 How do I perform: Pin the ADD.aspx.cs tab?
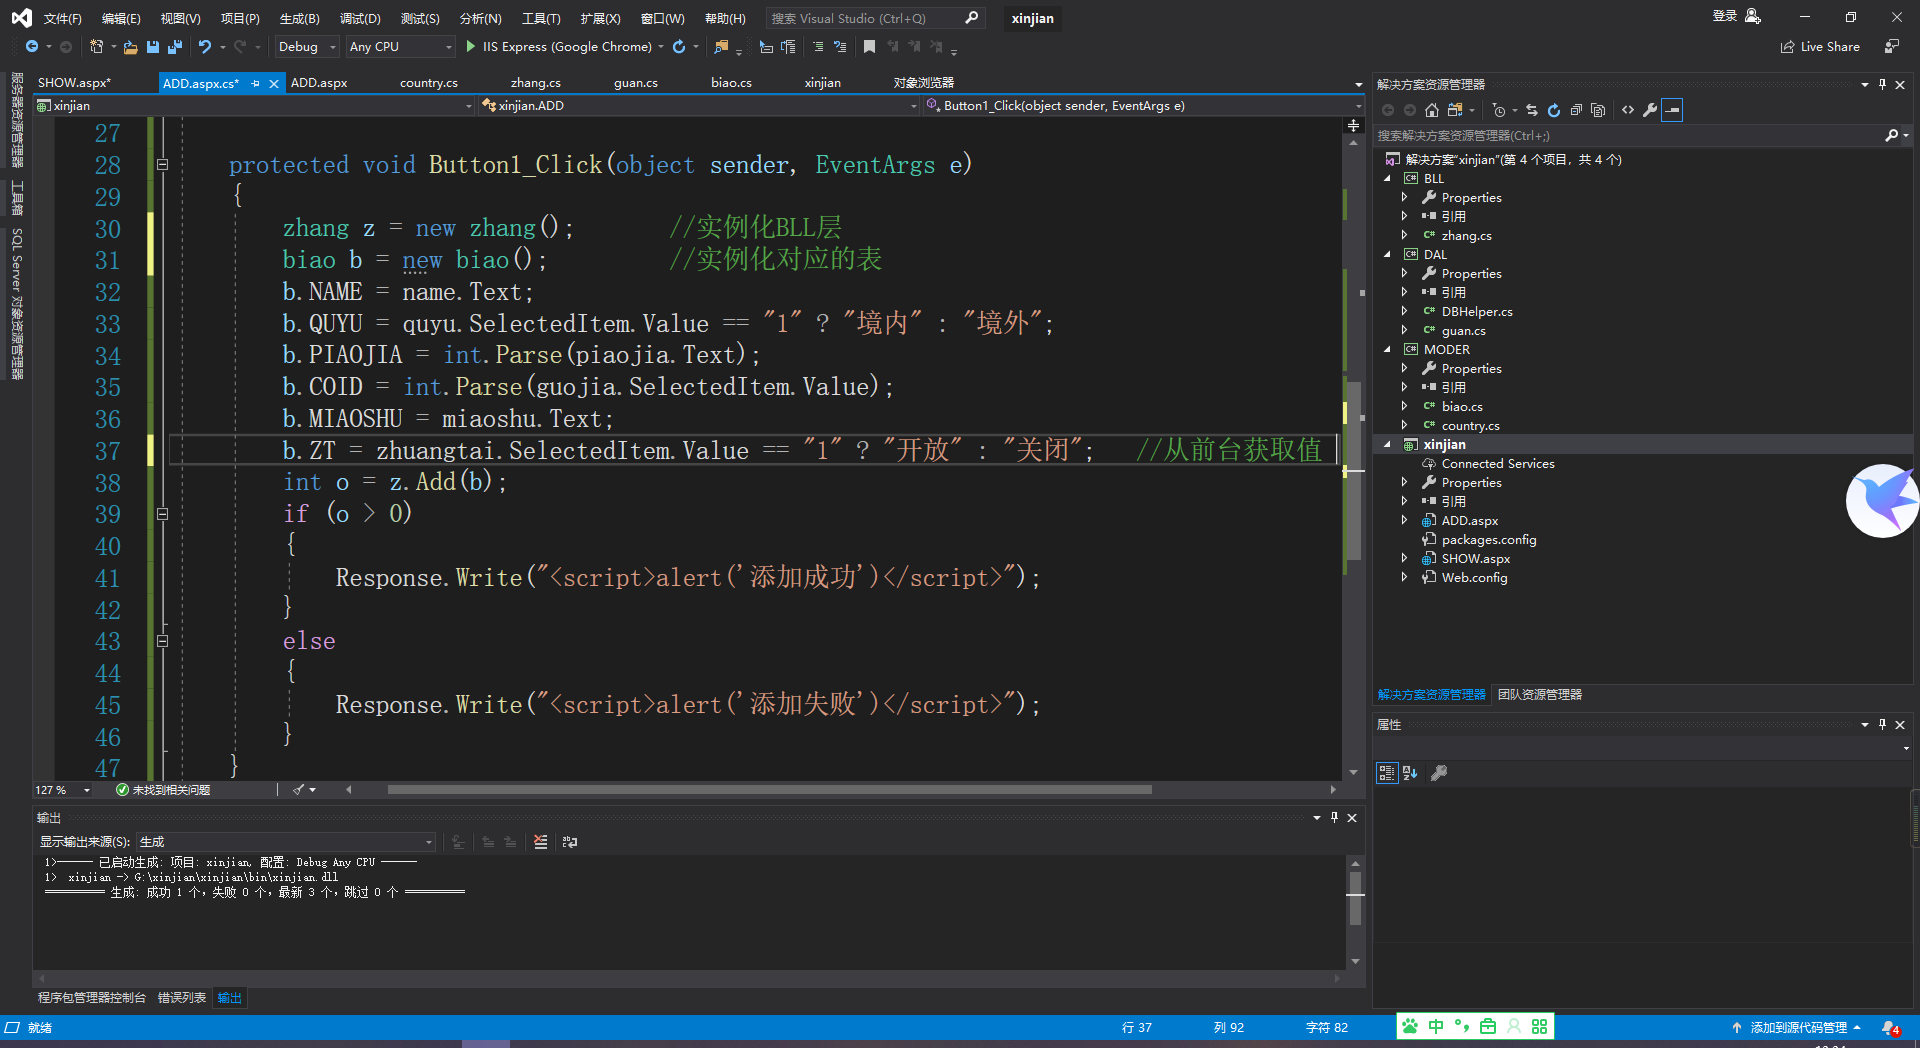[256, 84]
